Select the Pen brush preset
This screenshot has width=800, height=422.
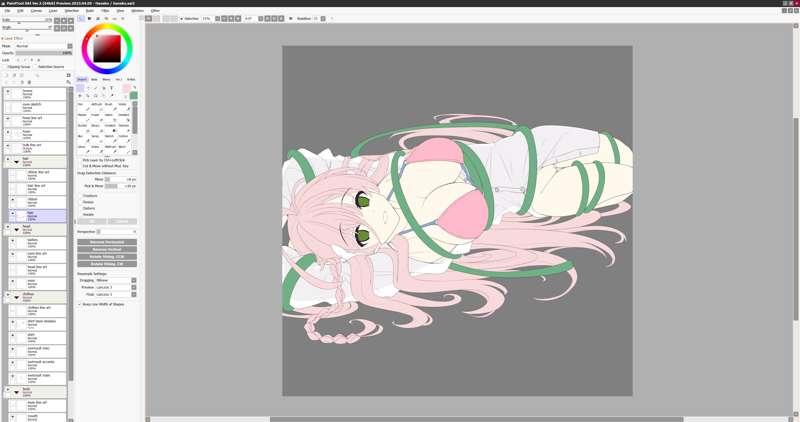tap(84, 107)
